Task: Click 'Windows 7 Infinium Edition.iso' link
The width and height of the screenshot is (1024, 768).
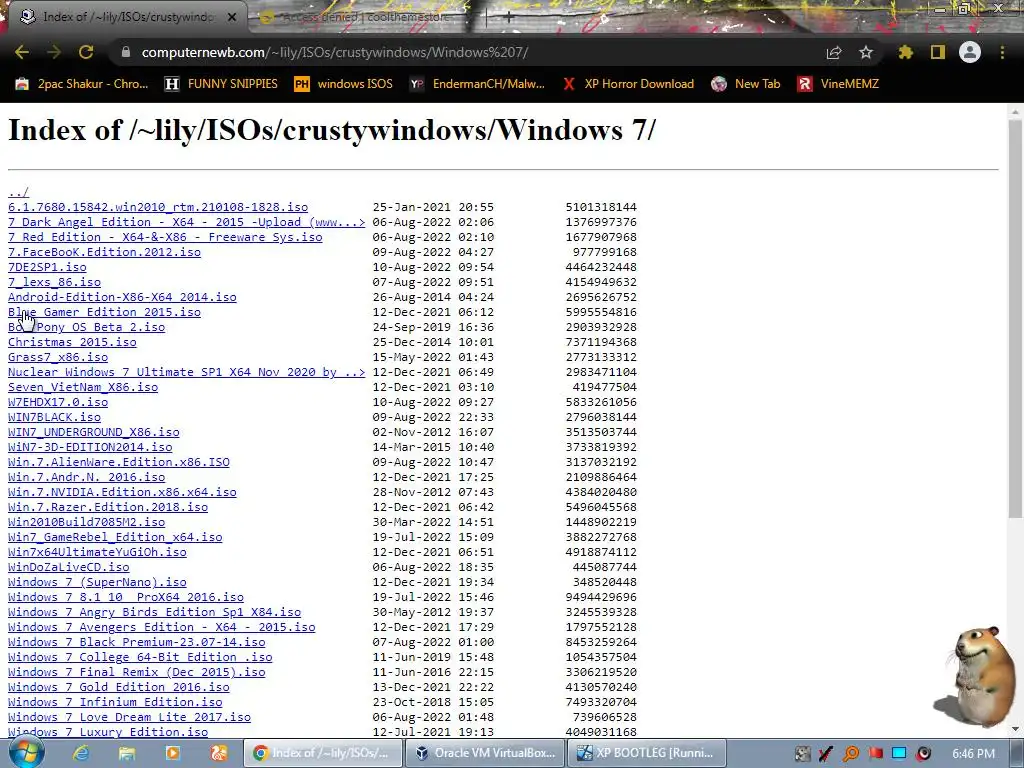Action: pyautogui.click(x=115, y=703)
